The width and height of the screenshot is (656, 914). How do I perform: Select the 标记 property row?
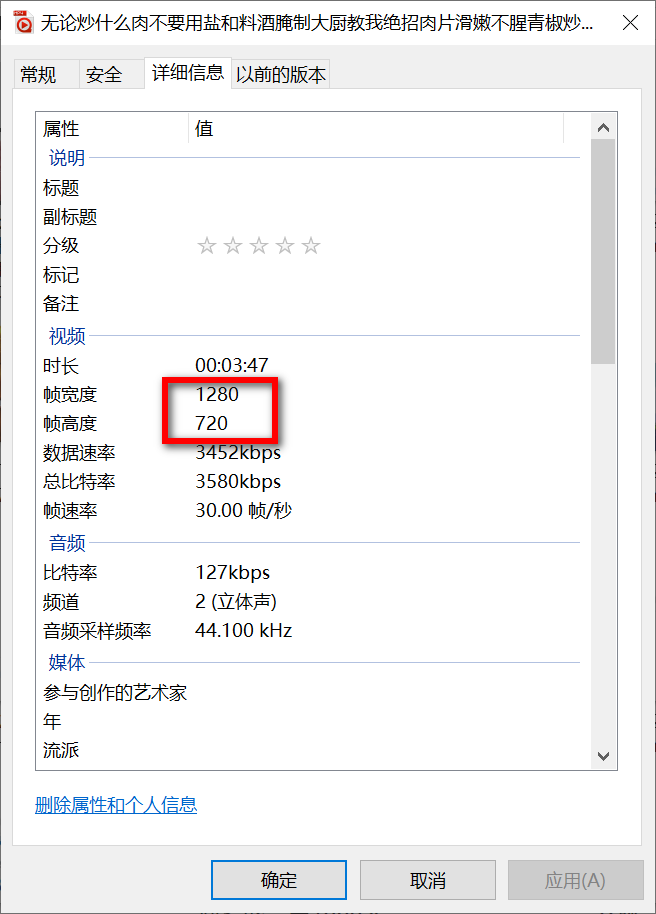pos(311,275)
